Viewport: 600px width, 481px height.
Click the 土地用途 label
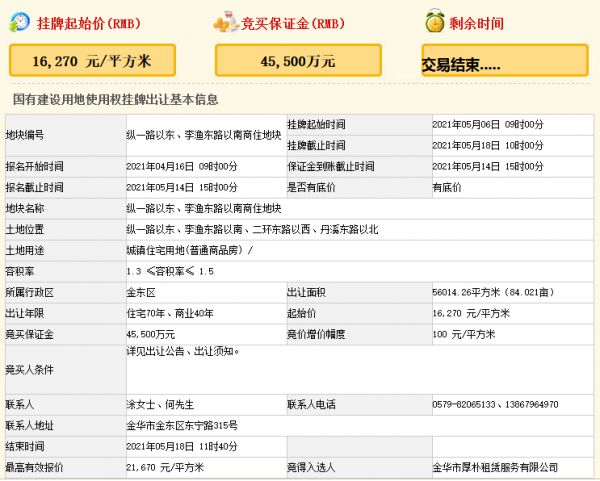[24, 251]
